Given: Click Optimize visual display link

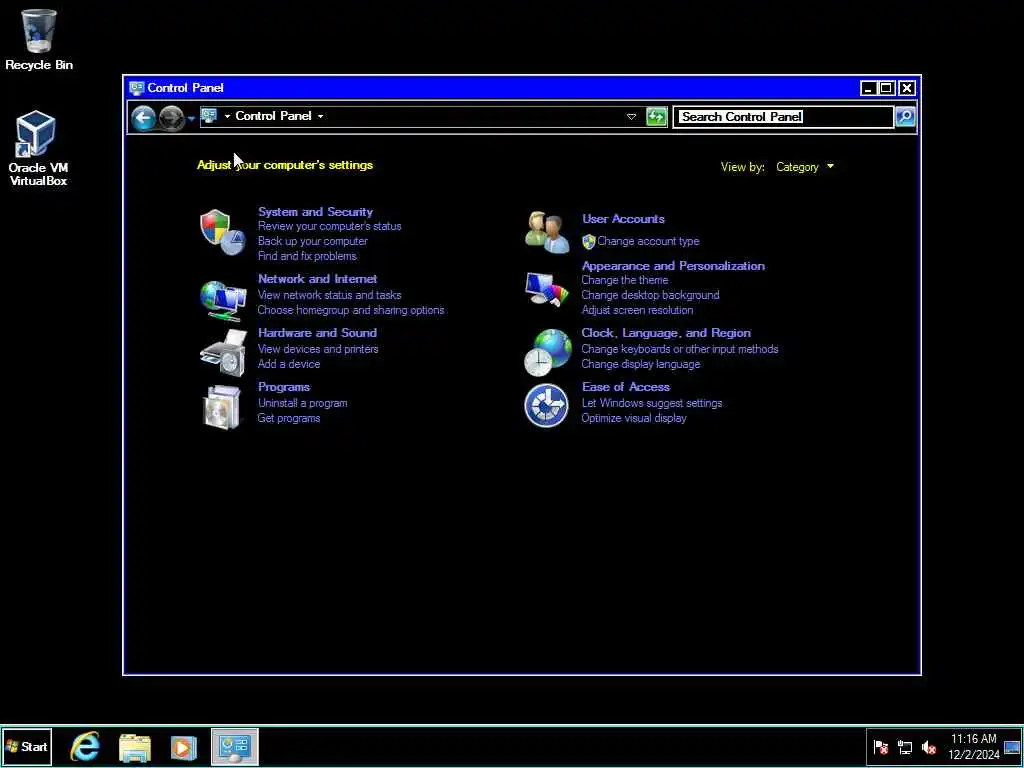Looking at the screenshot, I should (x=634, y=419).
